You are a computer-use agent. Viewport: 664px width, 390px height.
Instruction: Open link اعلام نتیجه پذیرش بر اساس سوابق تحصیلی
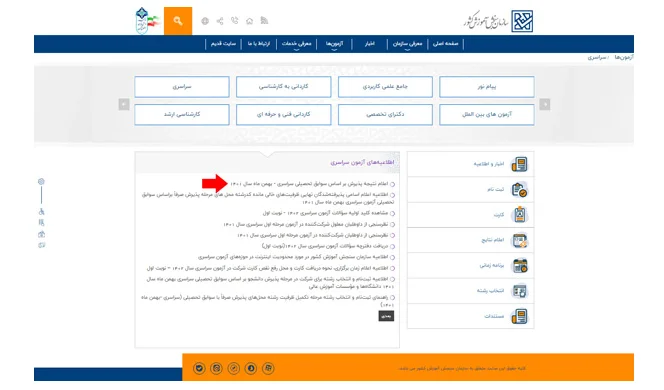pyautogui.click(x=309, y=184)
